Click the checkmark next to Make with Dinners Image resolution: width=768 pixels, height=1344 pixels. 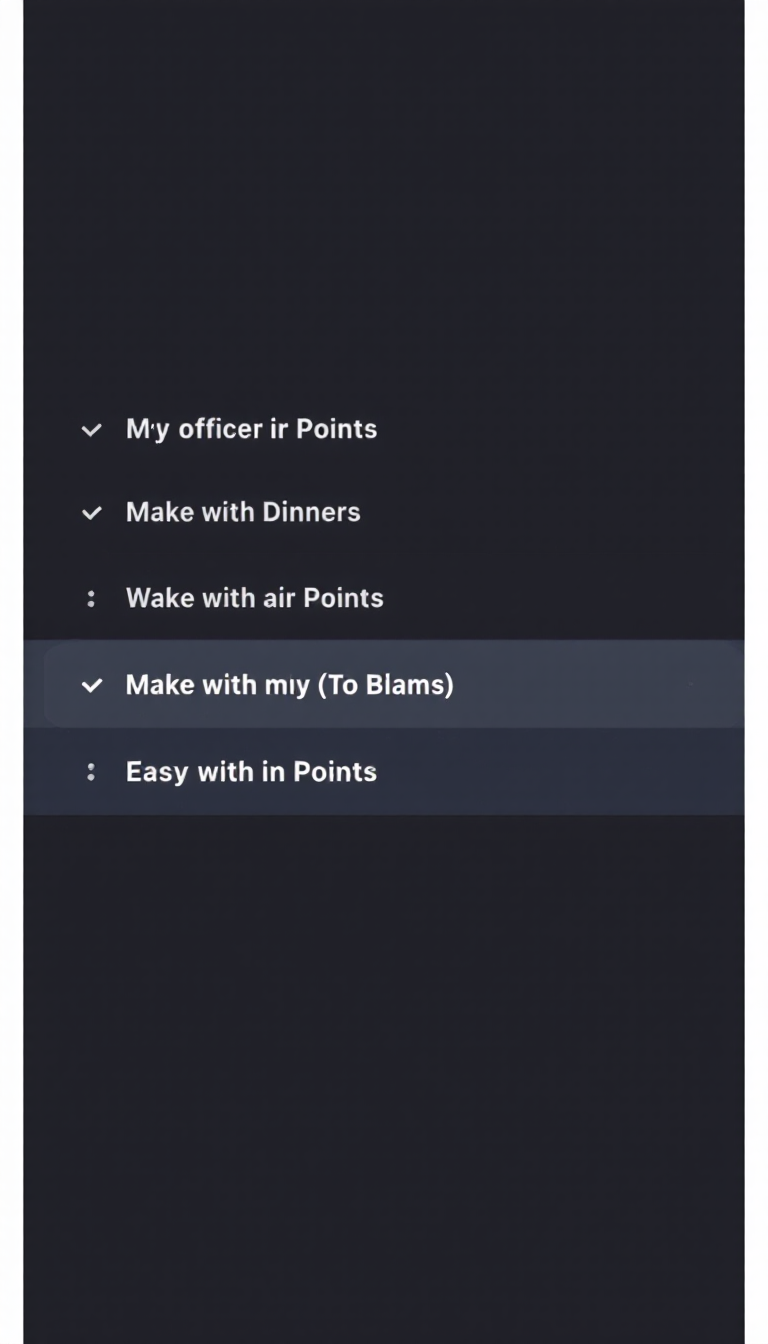click(91, 513)
